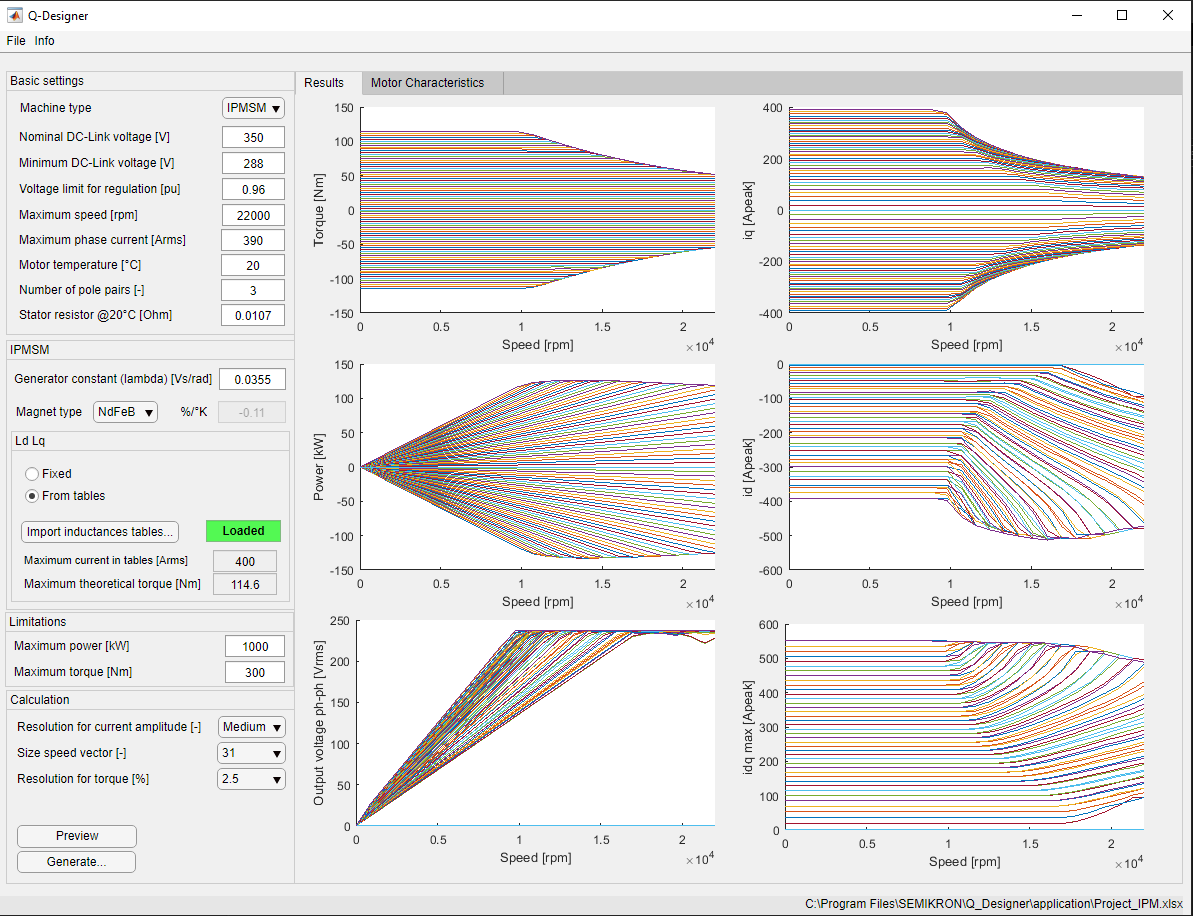The image size is (1193, 916).
Task: Expand the Magnet type NdFeB dropdown
Action: (125, 412)
